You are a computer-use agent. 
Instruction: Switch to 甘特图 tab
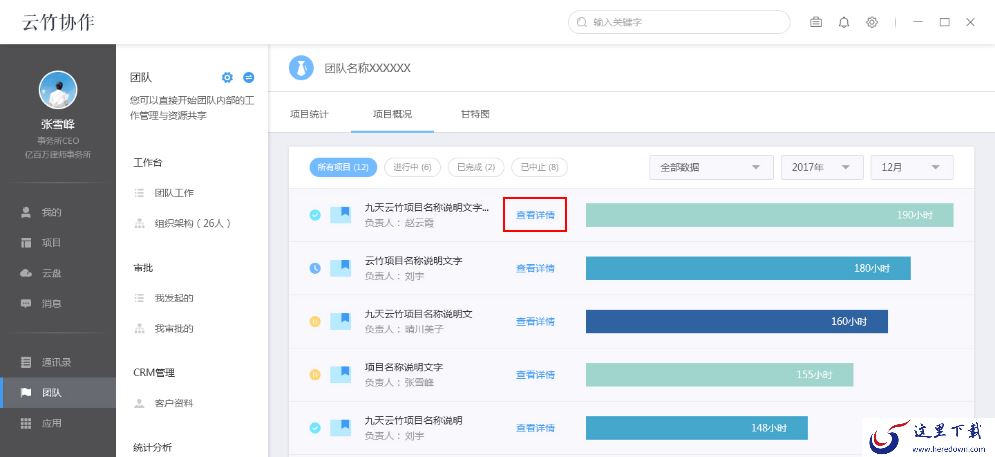[x=475, y=114]
